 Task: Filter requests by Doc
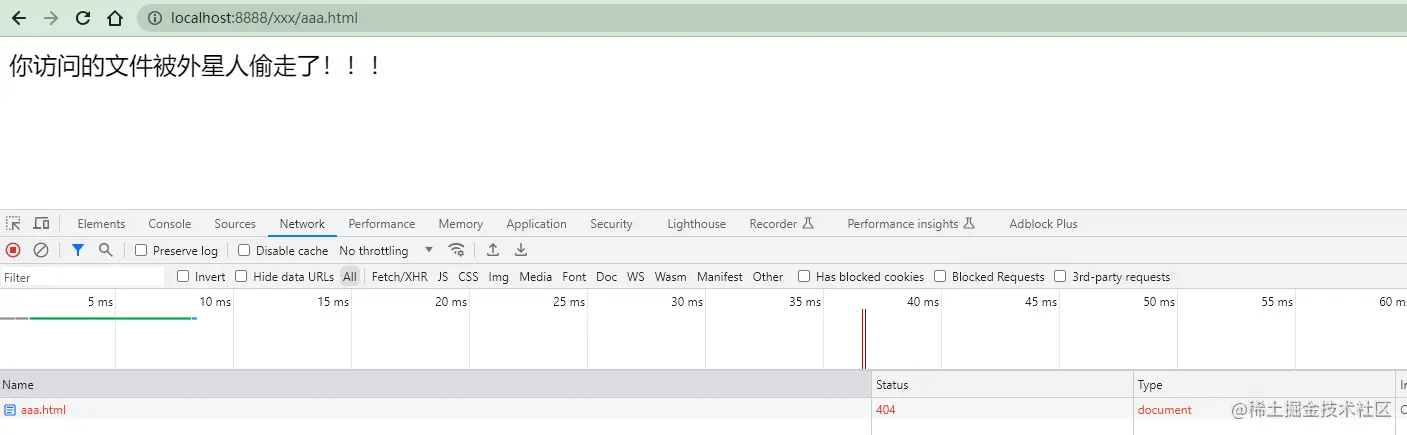(x=606, y=277)
